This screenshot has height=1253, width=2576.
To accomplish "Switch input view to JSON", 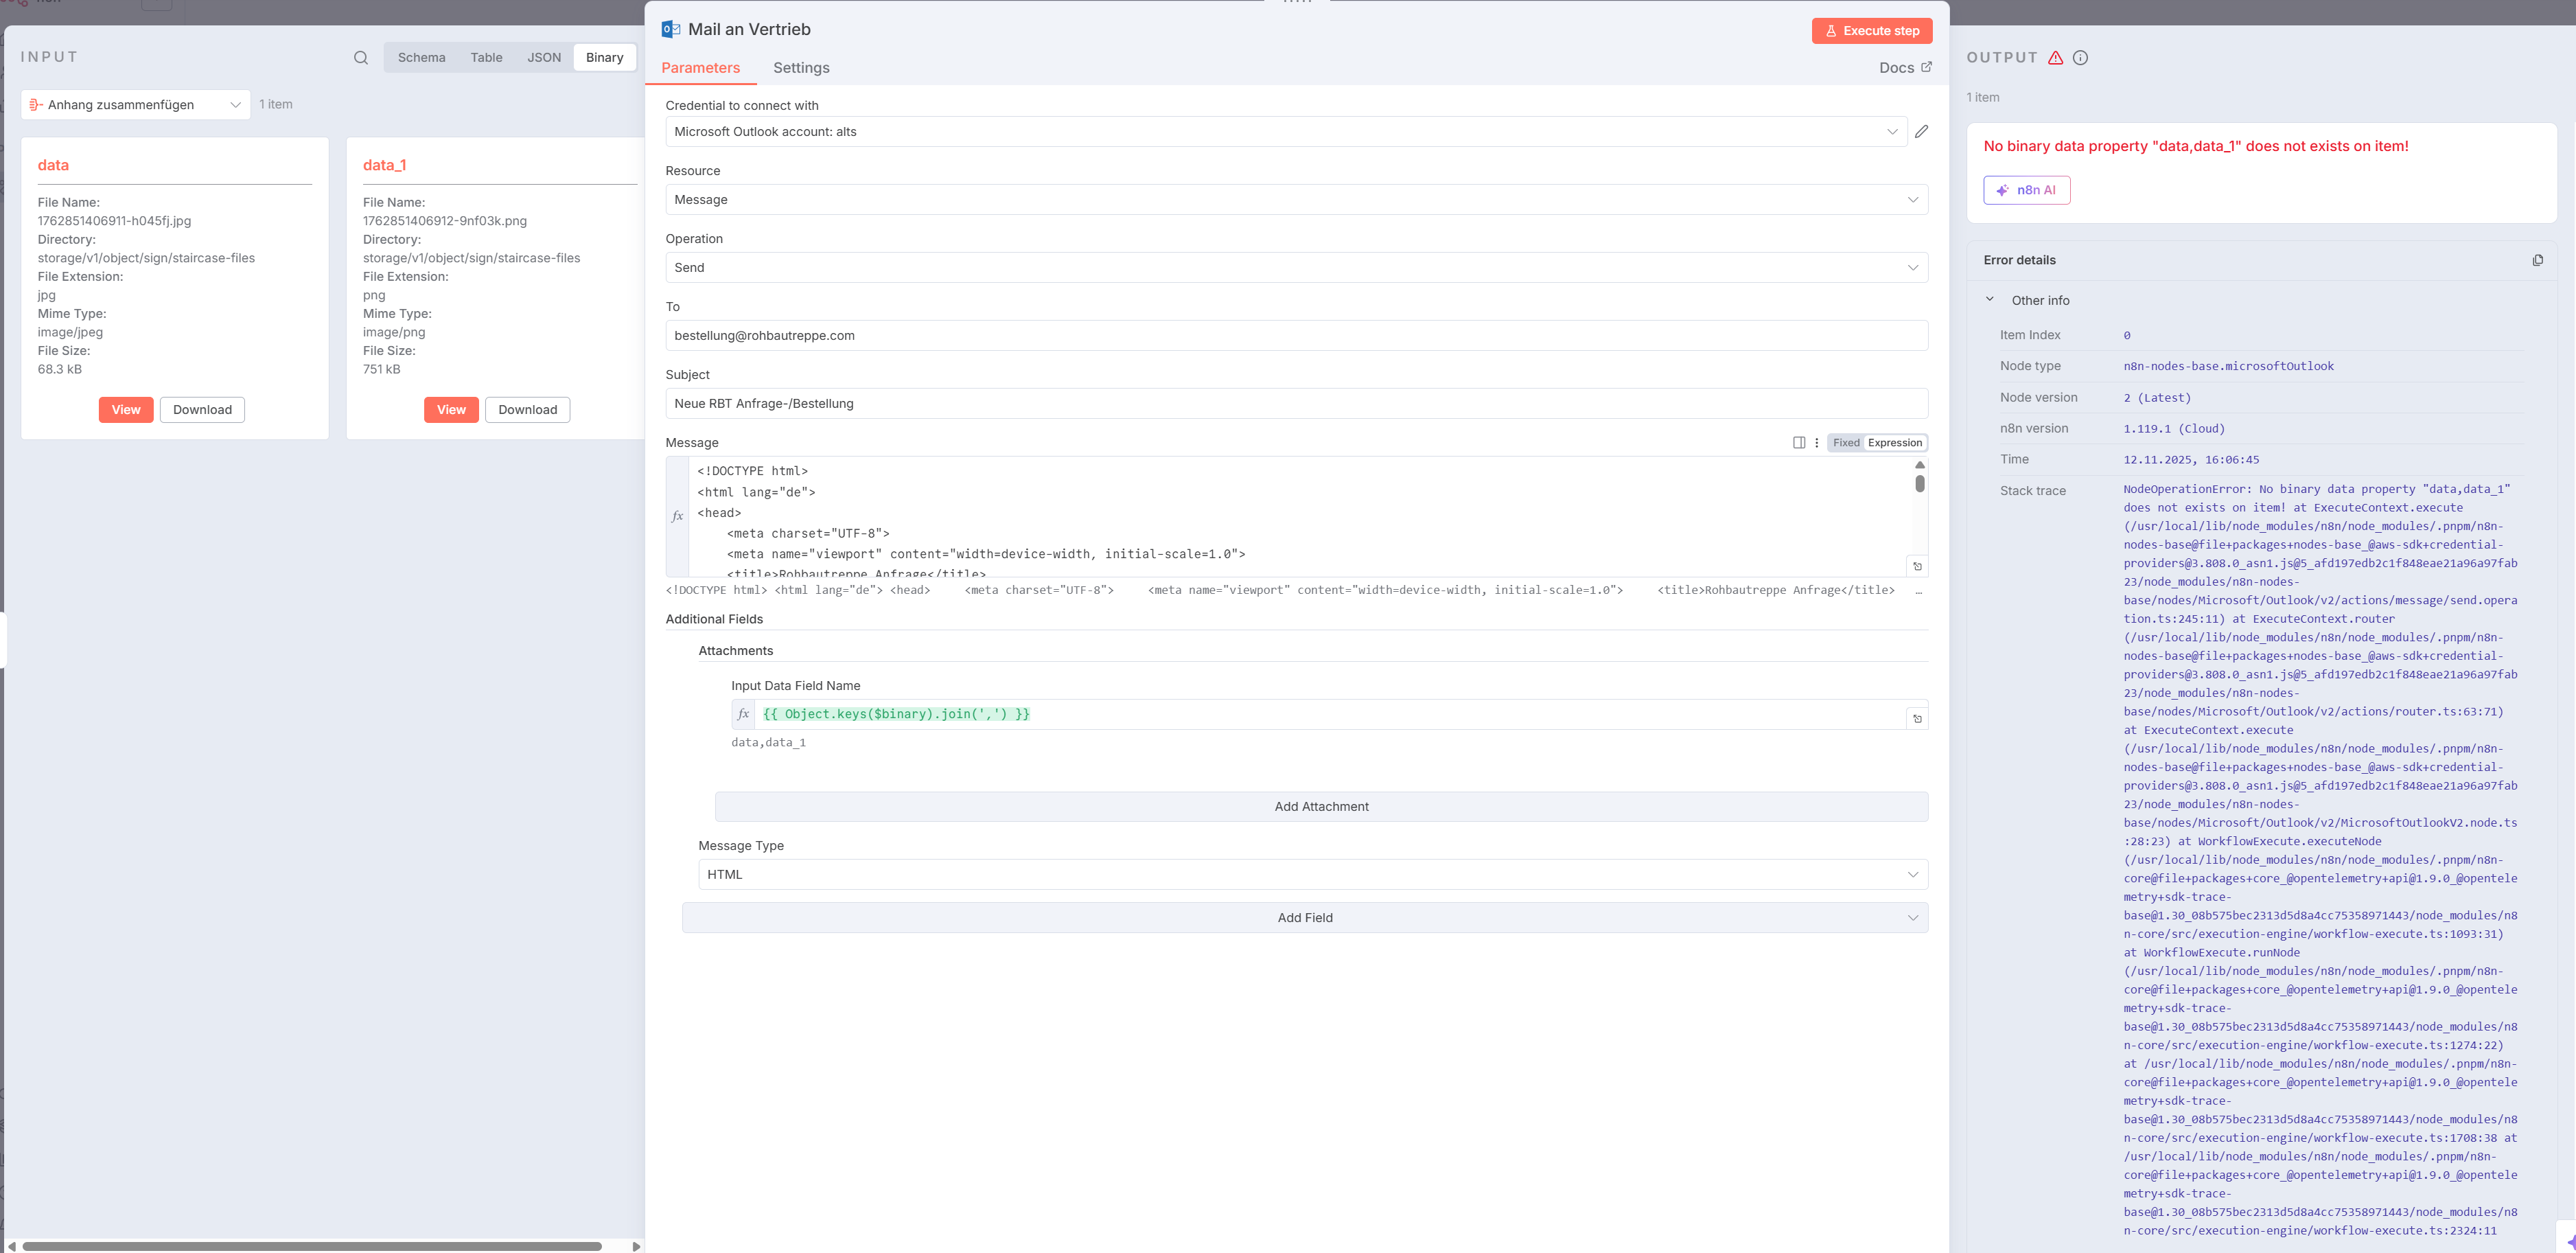I will click(544, 58).
